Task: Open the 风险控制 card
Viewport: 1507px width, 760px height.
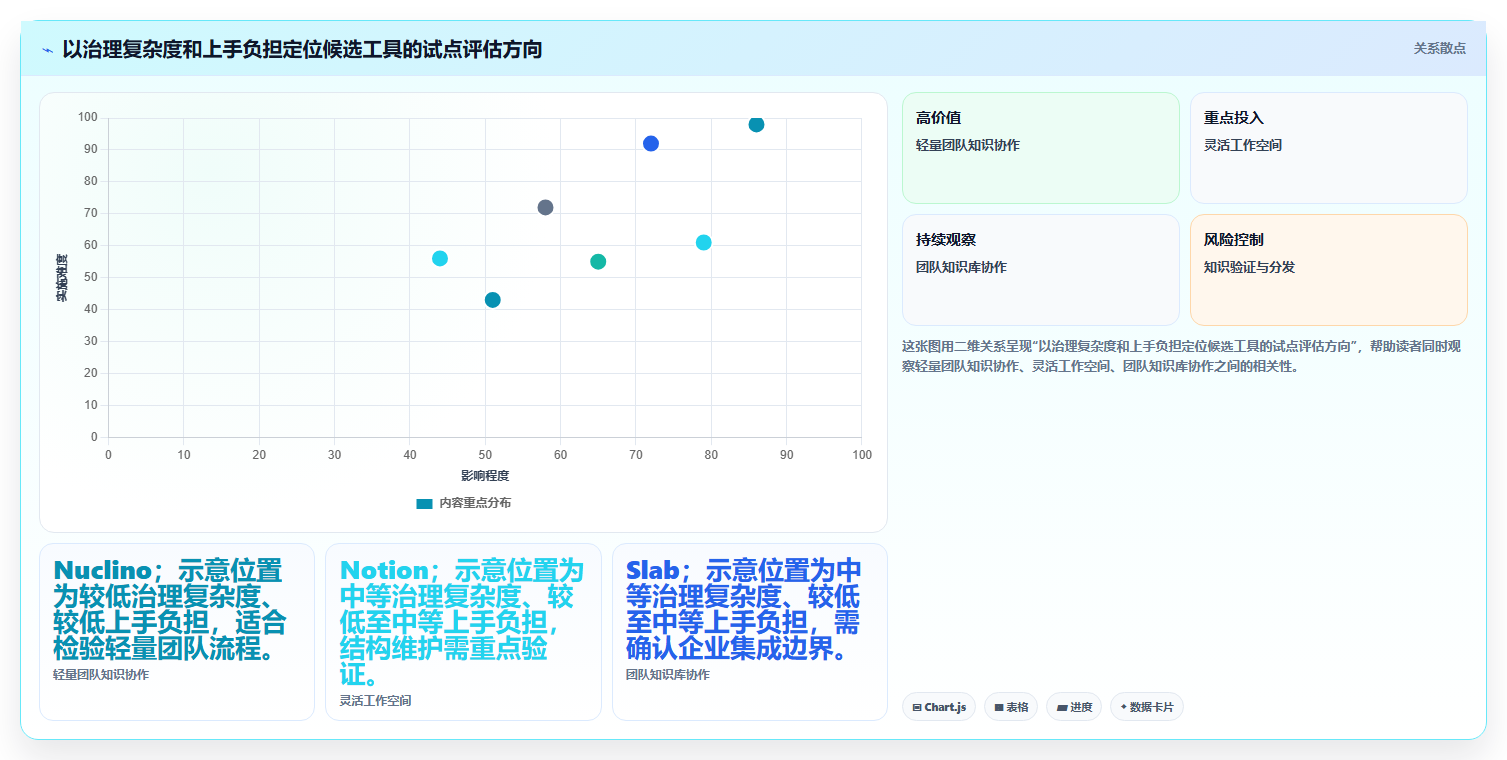Action: [1329, 270]
